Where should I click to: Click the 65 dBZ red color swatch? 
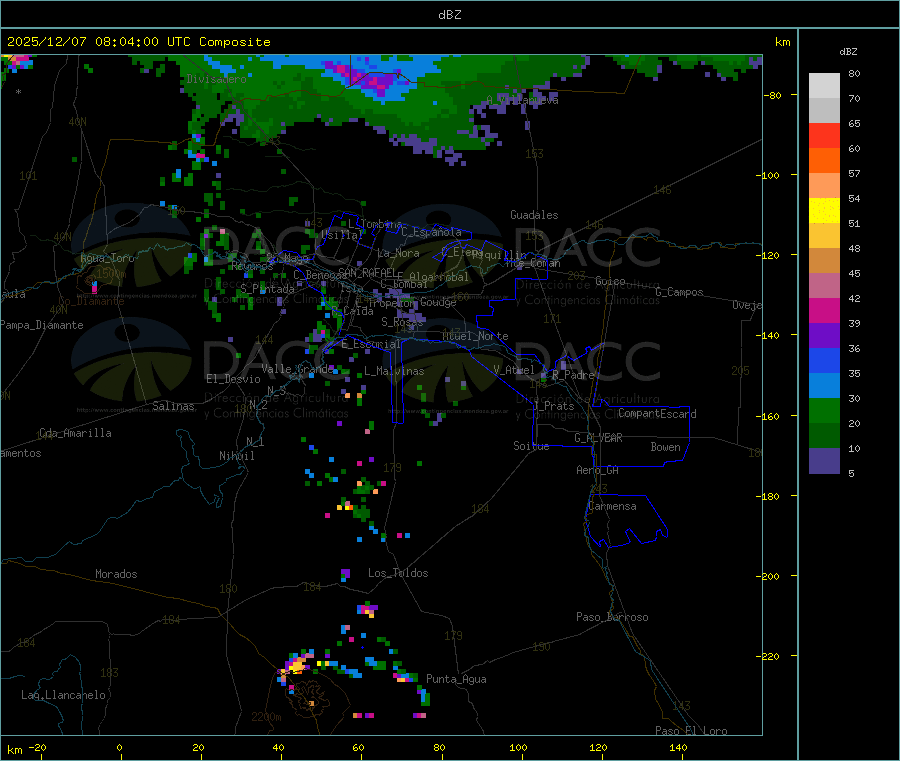click(x=824, y=135)
